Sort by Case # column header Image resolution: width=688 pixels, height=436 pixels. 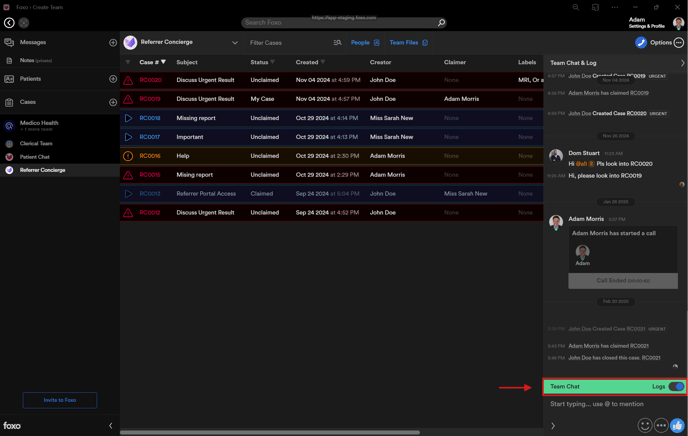coord(152,62)
